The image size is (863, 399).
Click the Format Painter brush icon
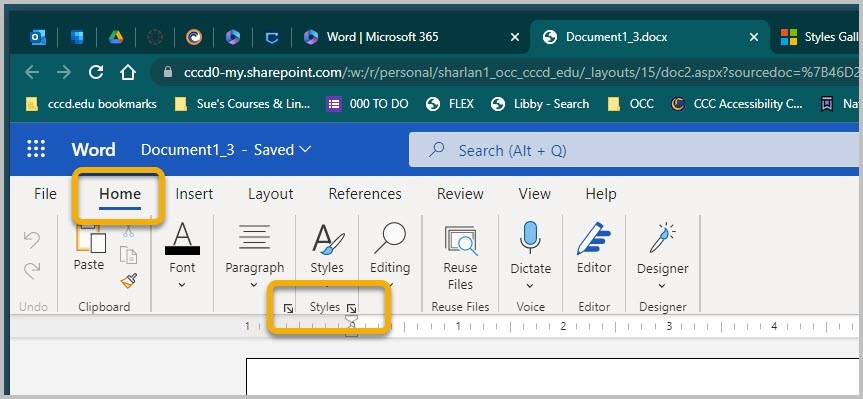click(128, 281)
